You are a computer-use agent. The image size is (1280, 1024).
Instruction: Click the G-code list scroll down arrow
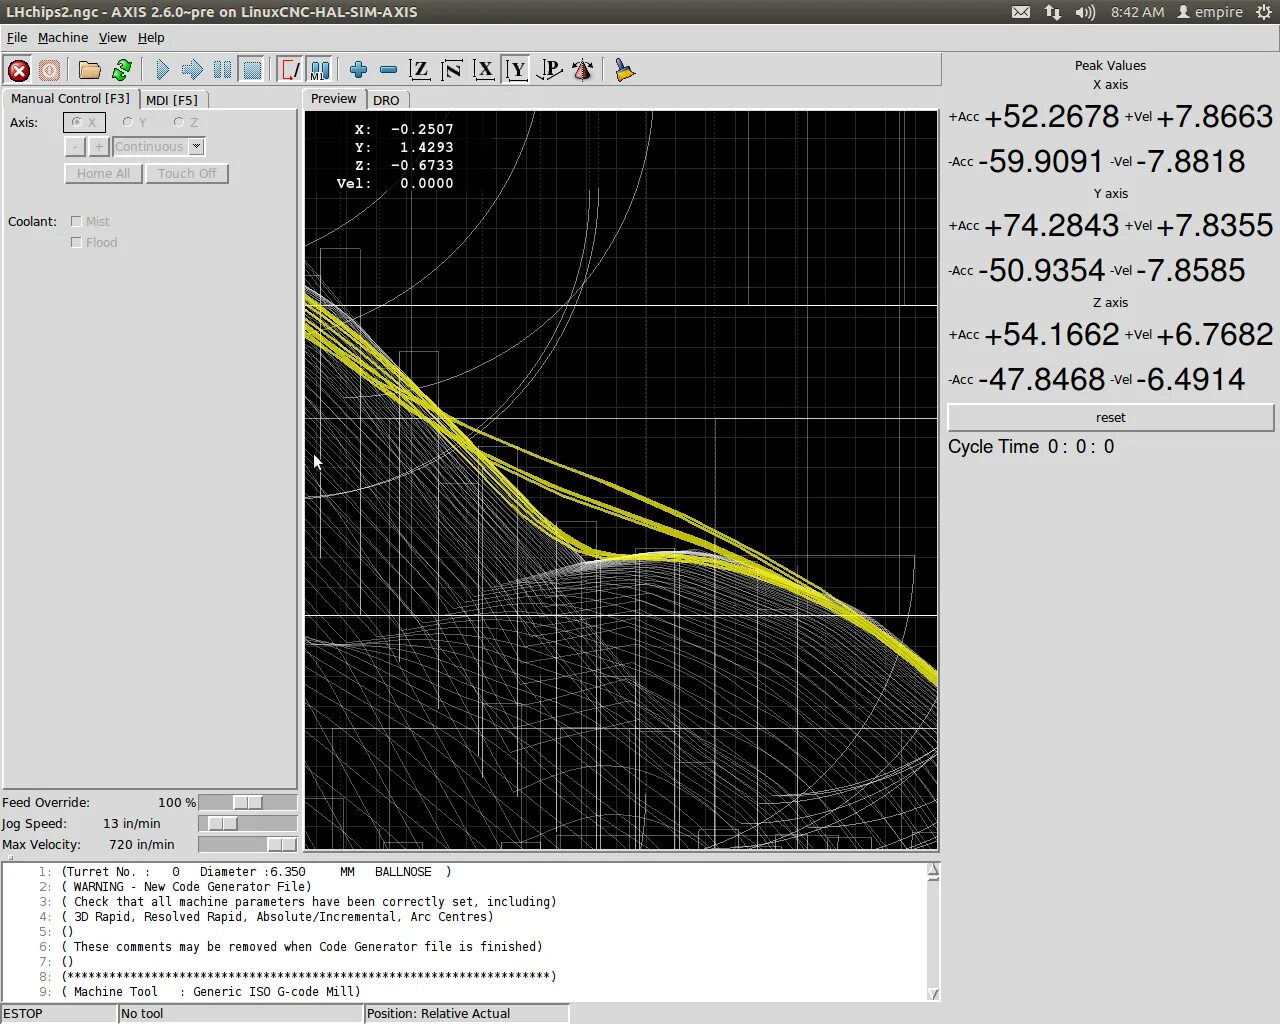[x=933, y=993]
